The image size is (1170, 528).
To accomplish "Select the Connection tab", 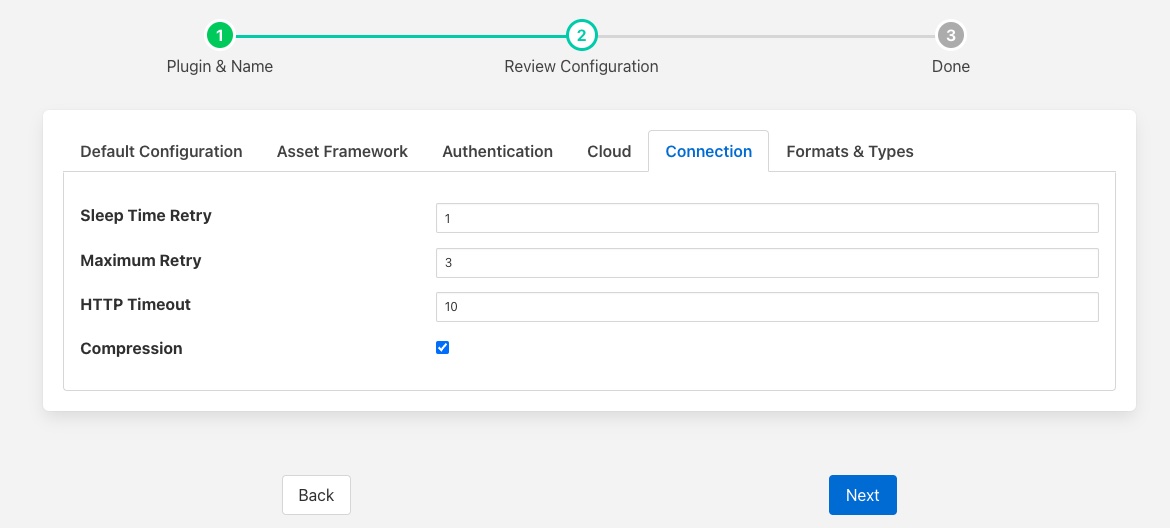I will tap(708, 151).
